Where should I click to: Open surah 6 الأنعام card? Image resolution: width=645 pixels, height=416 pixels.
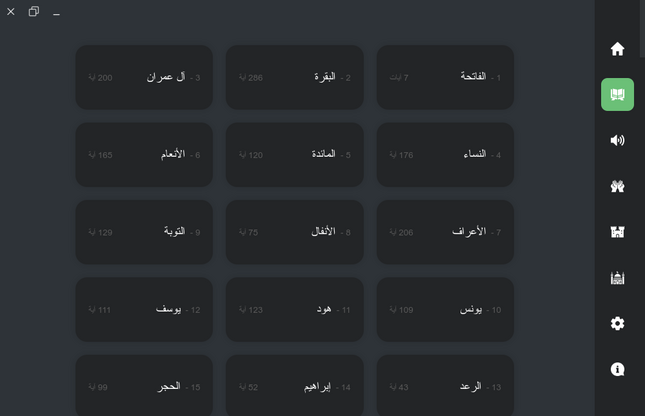click(144, 155)
